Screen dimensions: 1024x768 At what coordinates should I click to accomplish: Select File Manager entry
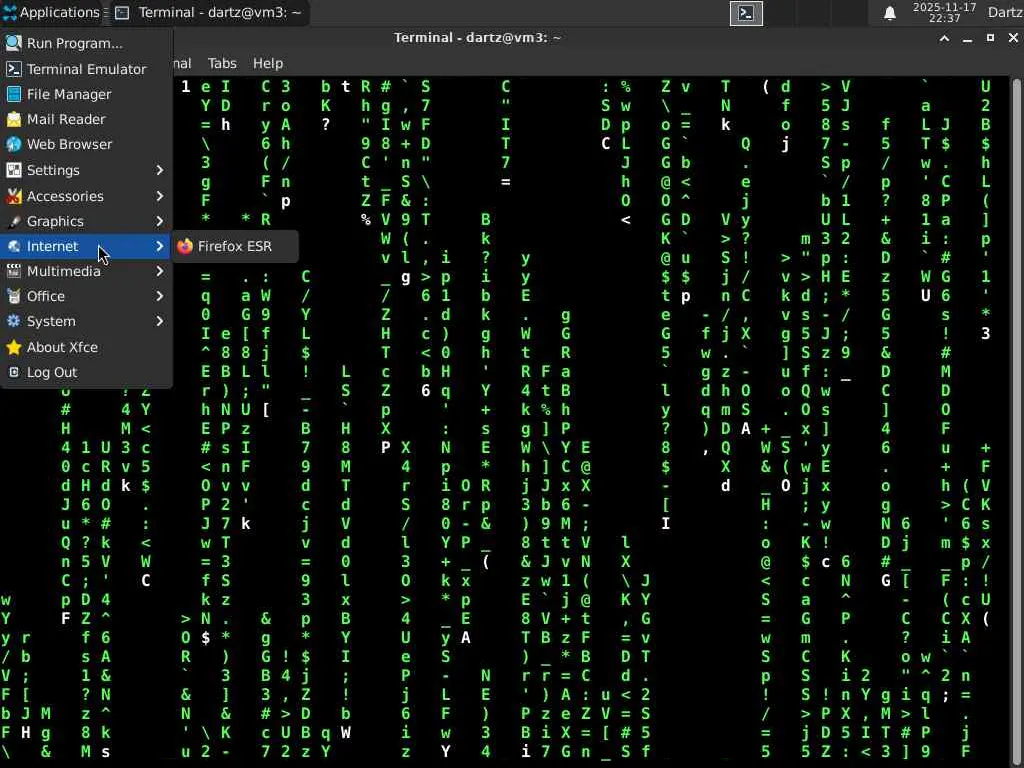[x=86, y=94]
